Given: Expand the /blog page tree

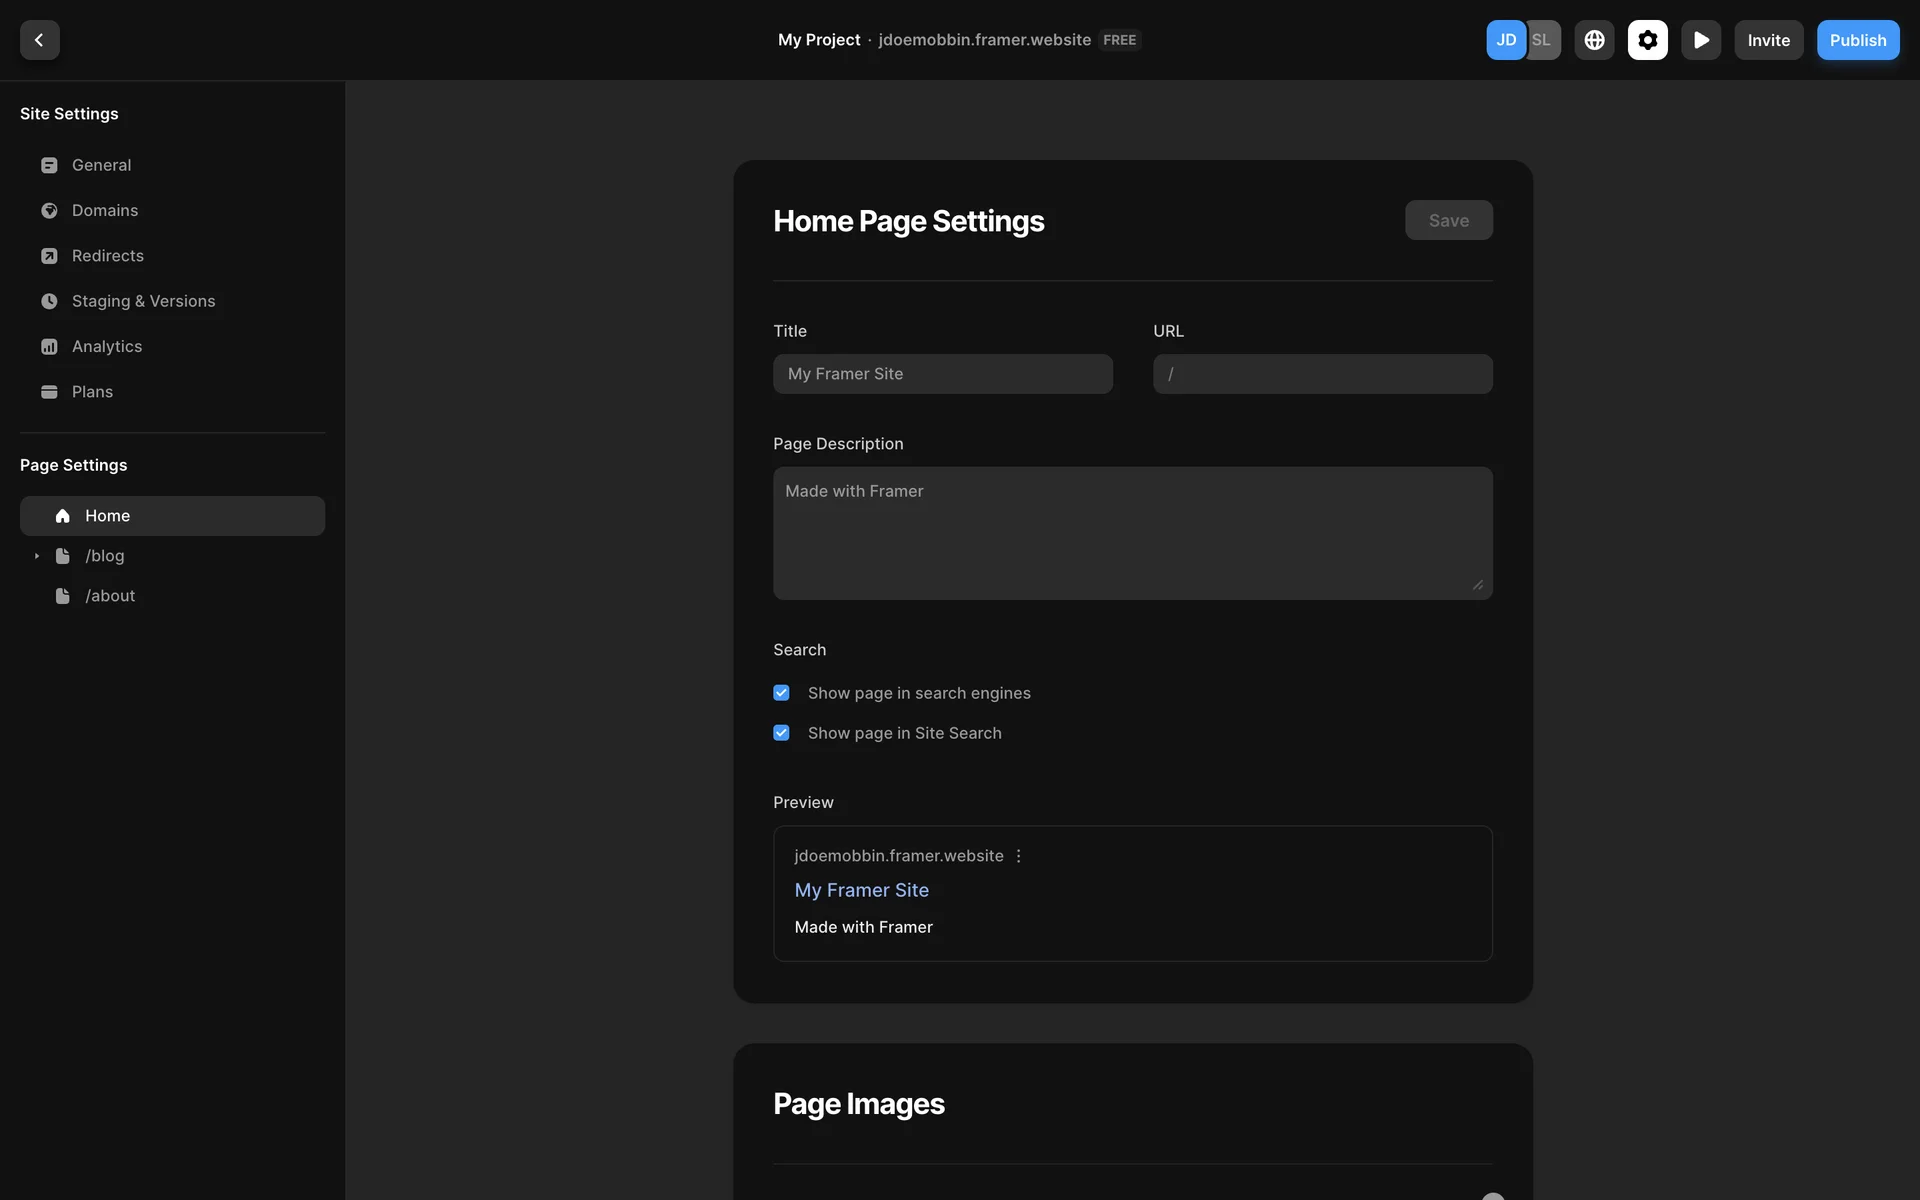Looking at the screenshot, I should (37, 556).
